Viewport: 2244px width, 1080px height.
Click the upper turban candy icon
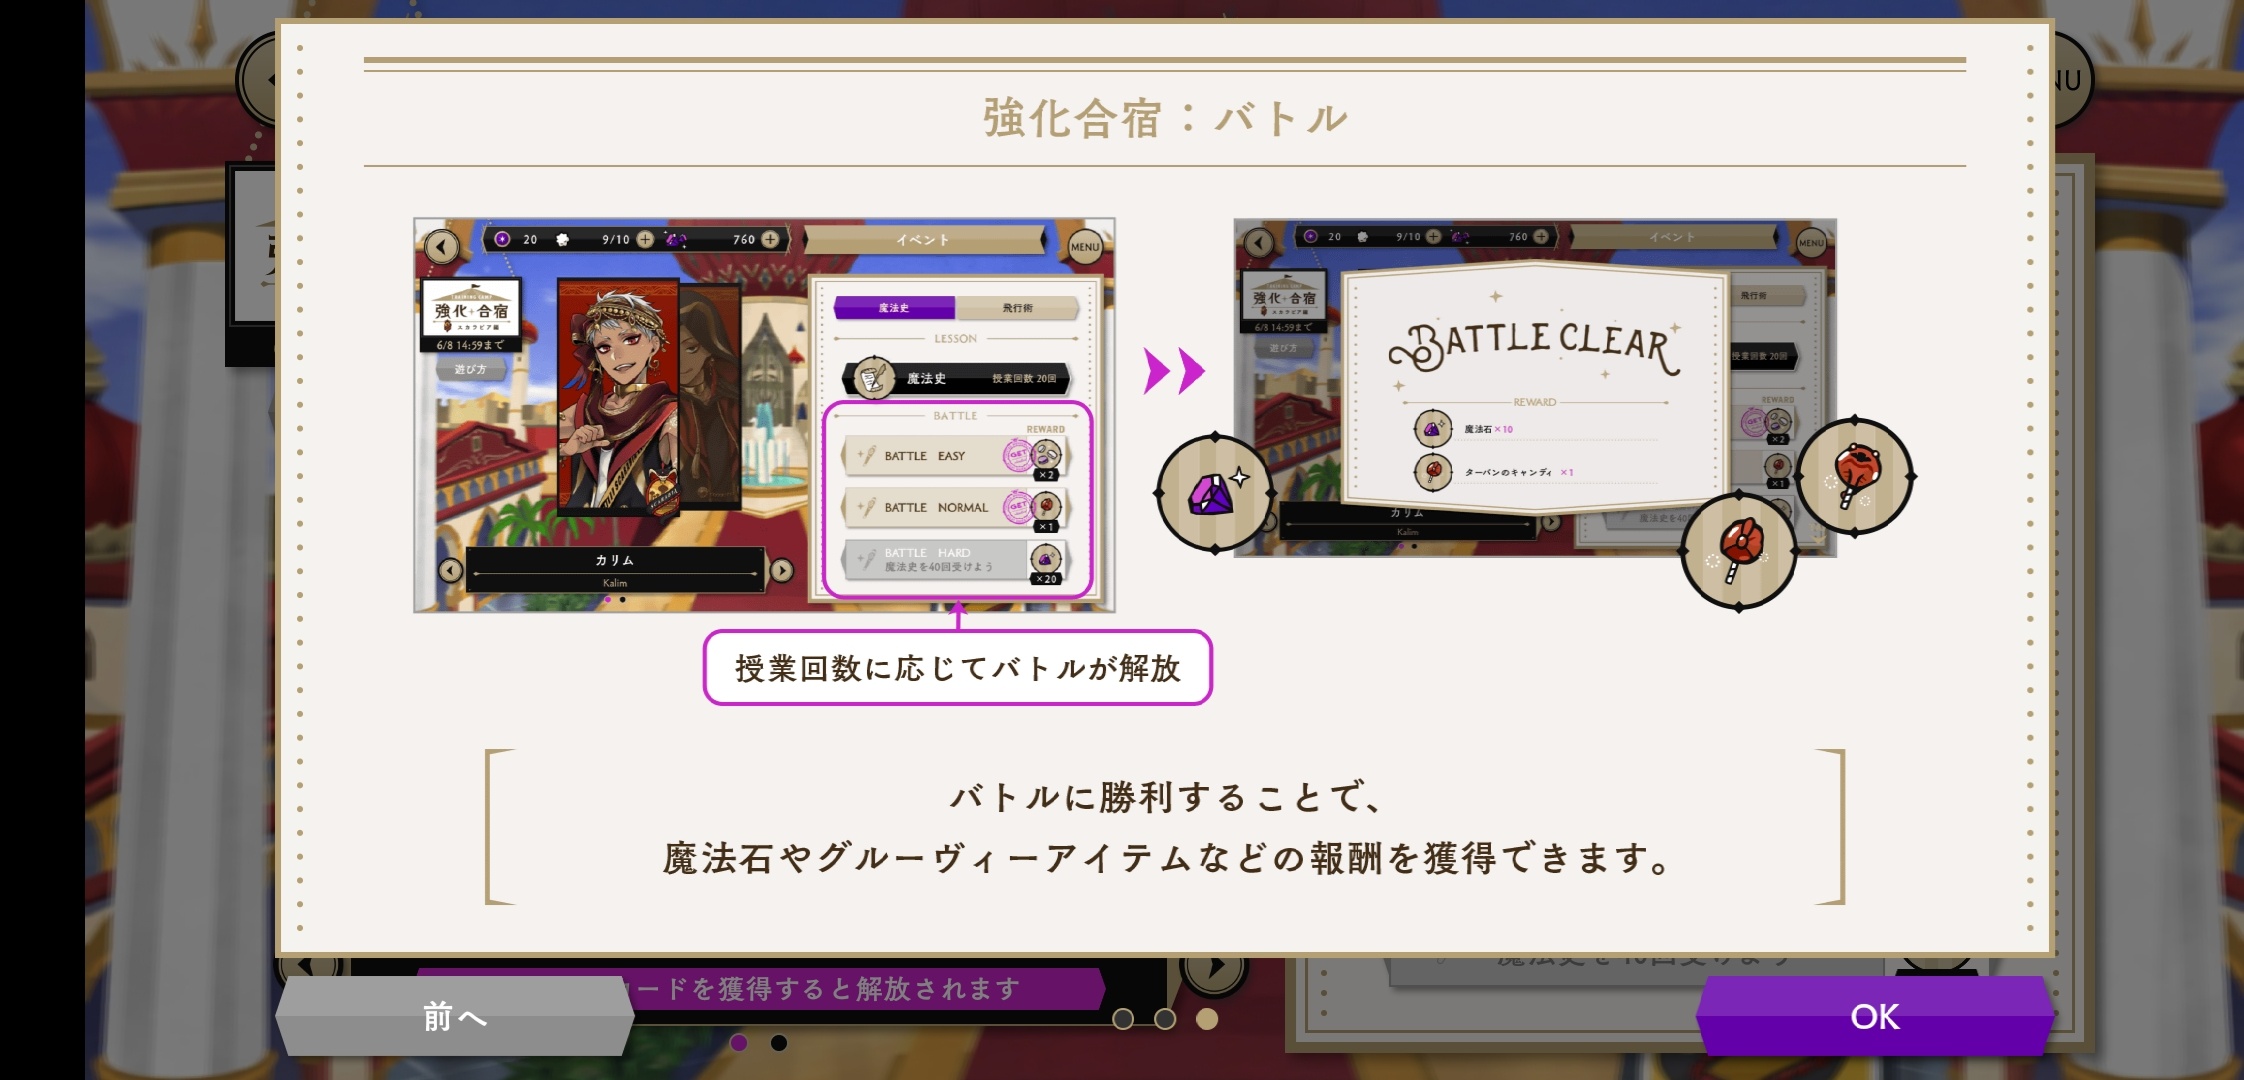coord(1855,477)
